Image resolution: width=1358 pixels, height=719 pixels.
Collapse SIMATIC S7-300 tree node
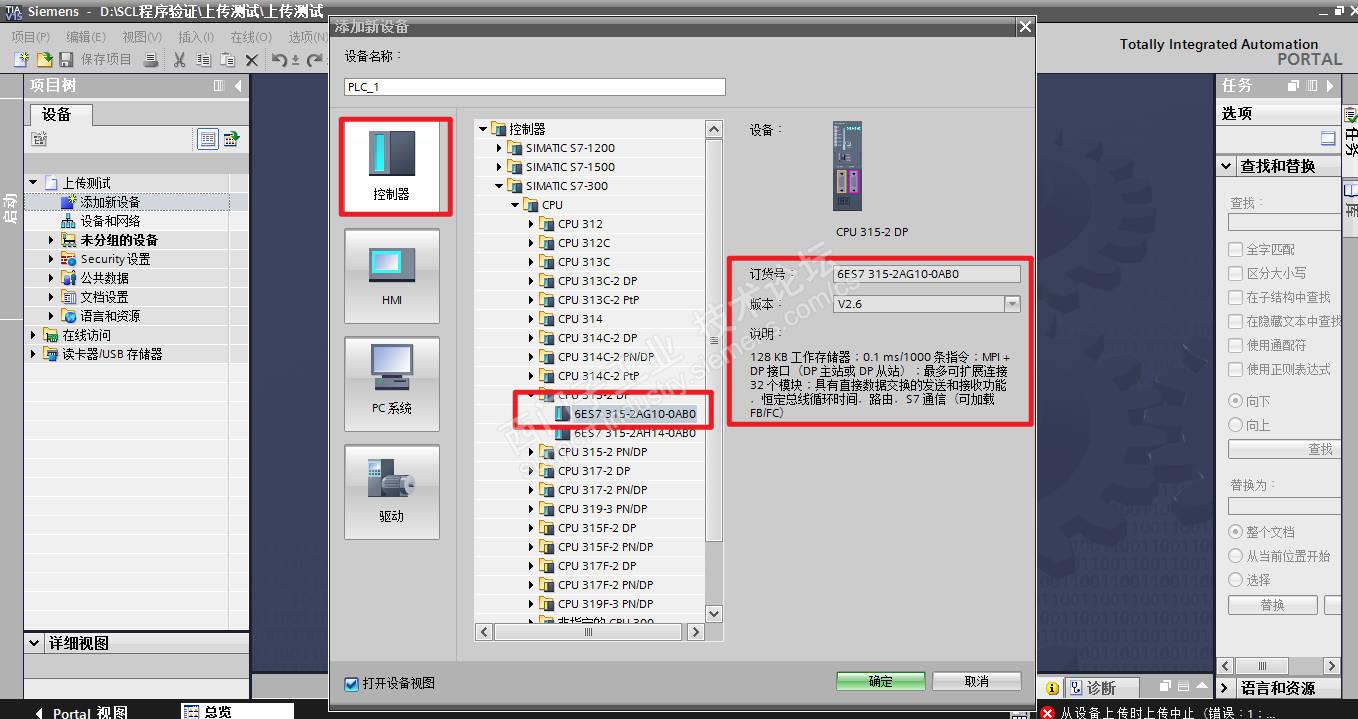pos(499,186)
